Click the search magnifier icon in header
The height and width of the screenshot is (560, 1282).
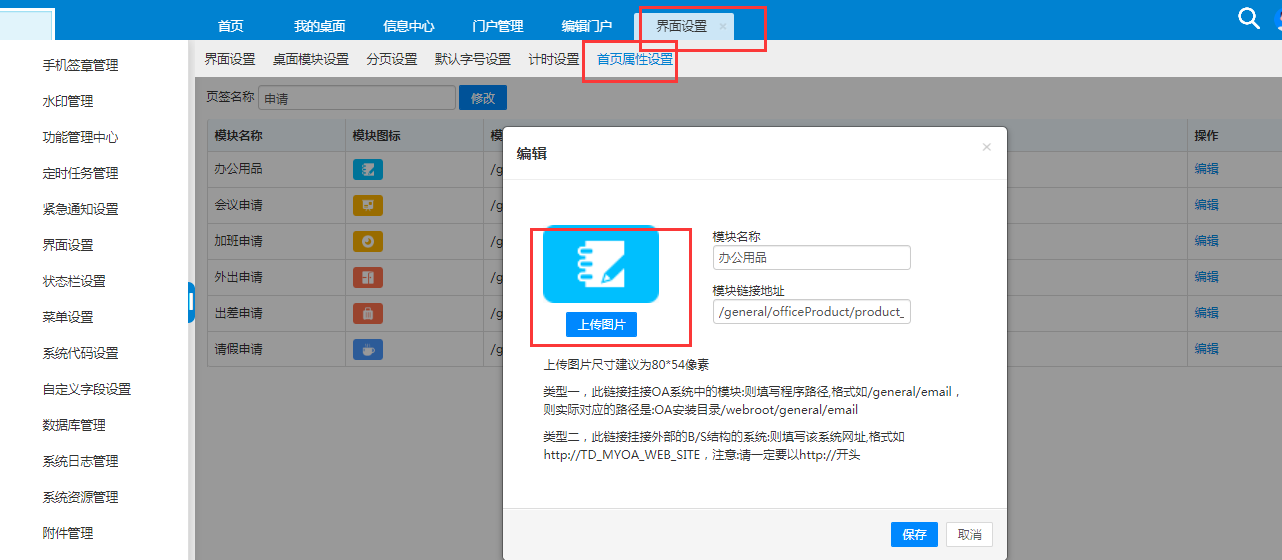click(1248, 18)
